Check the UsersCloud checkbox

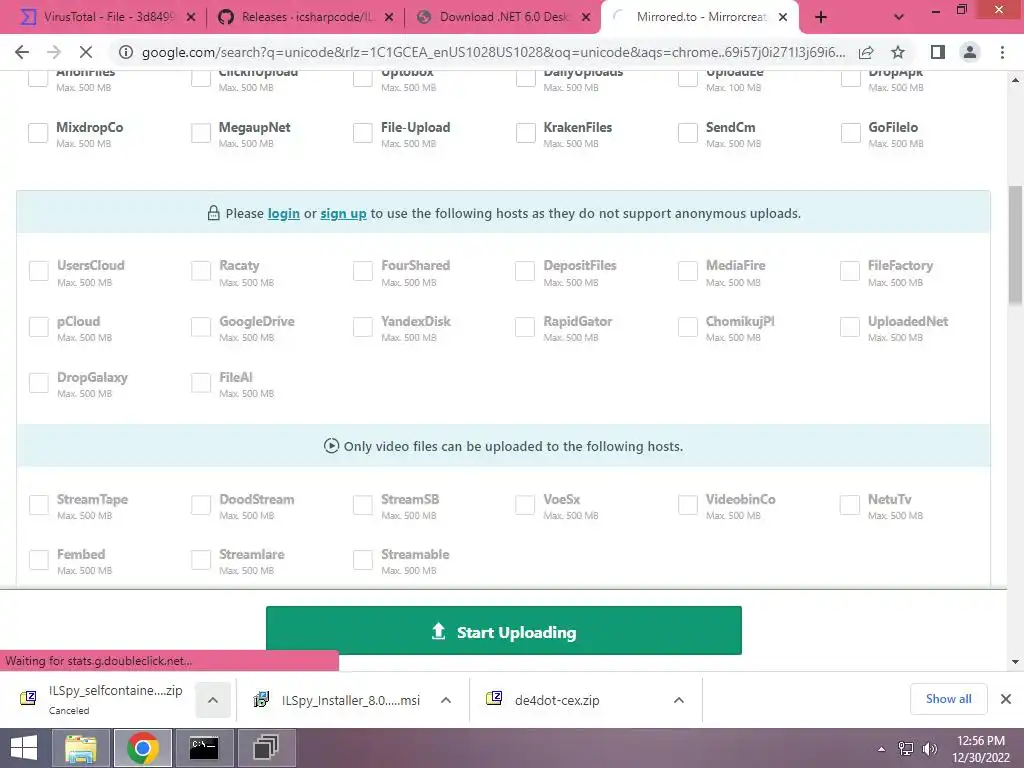[x=39, y=271]
